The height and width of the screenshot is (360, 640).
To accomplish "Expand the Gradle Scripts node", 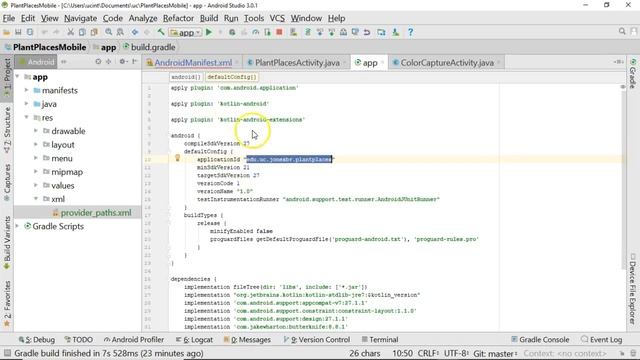I will 18,226.
